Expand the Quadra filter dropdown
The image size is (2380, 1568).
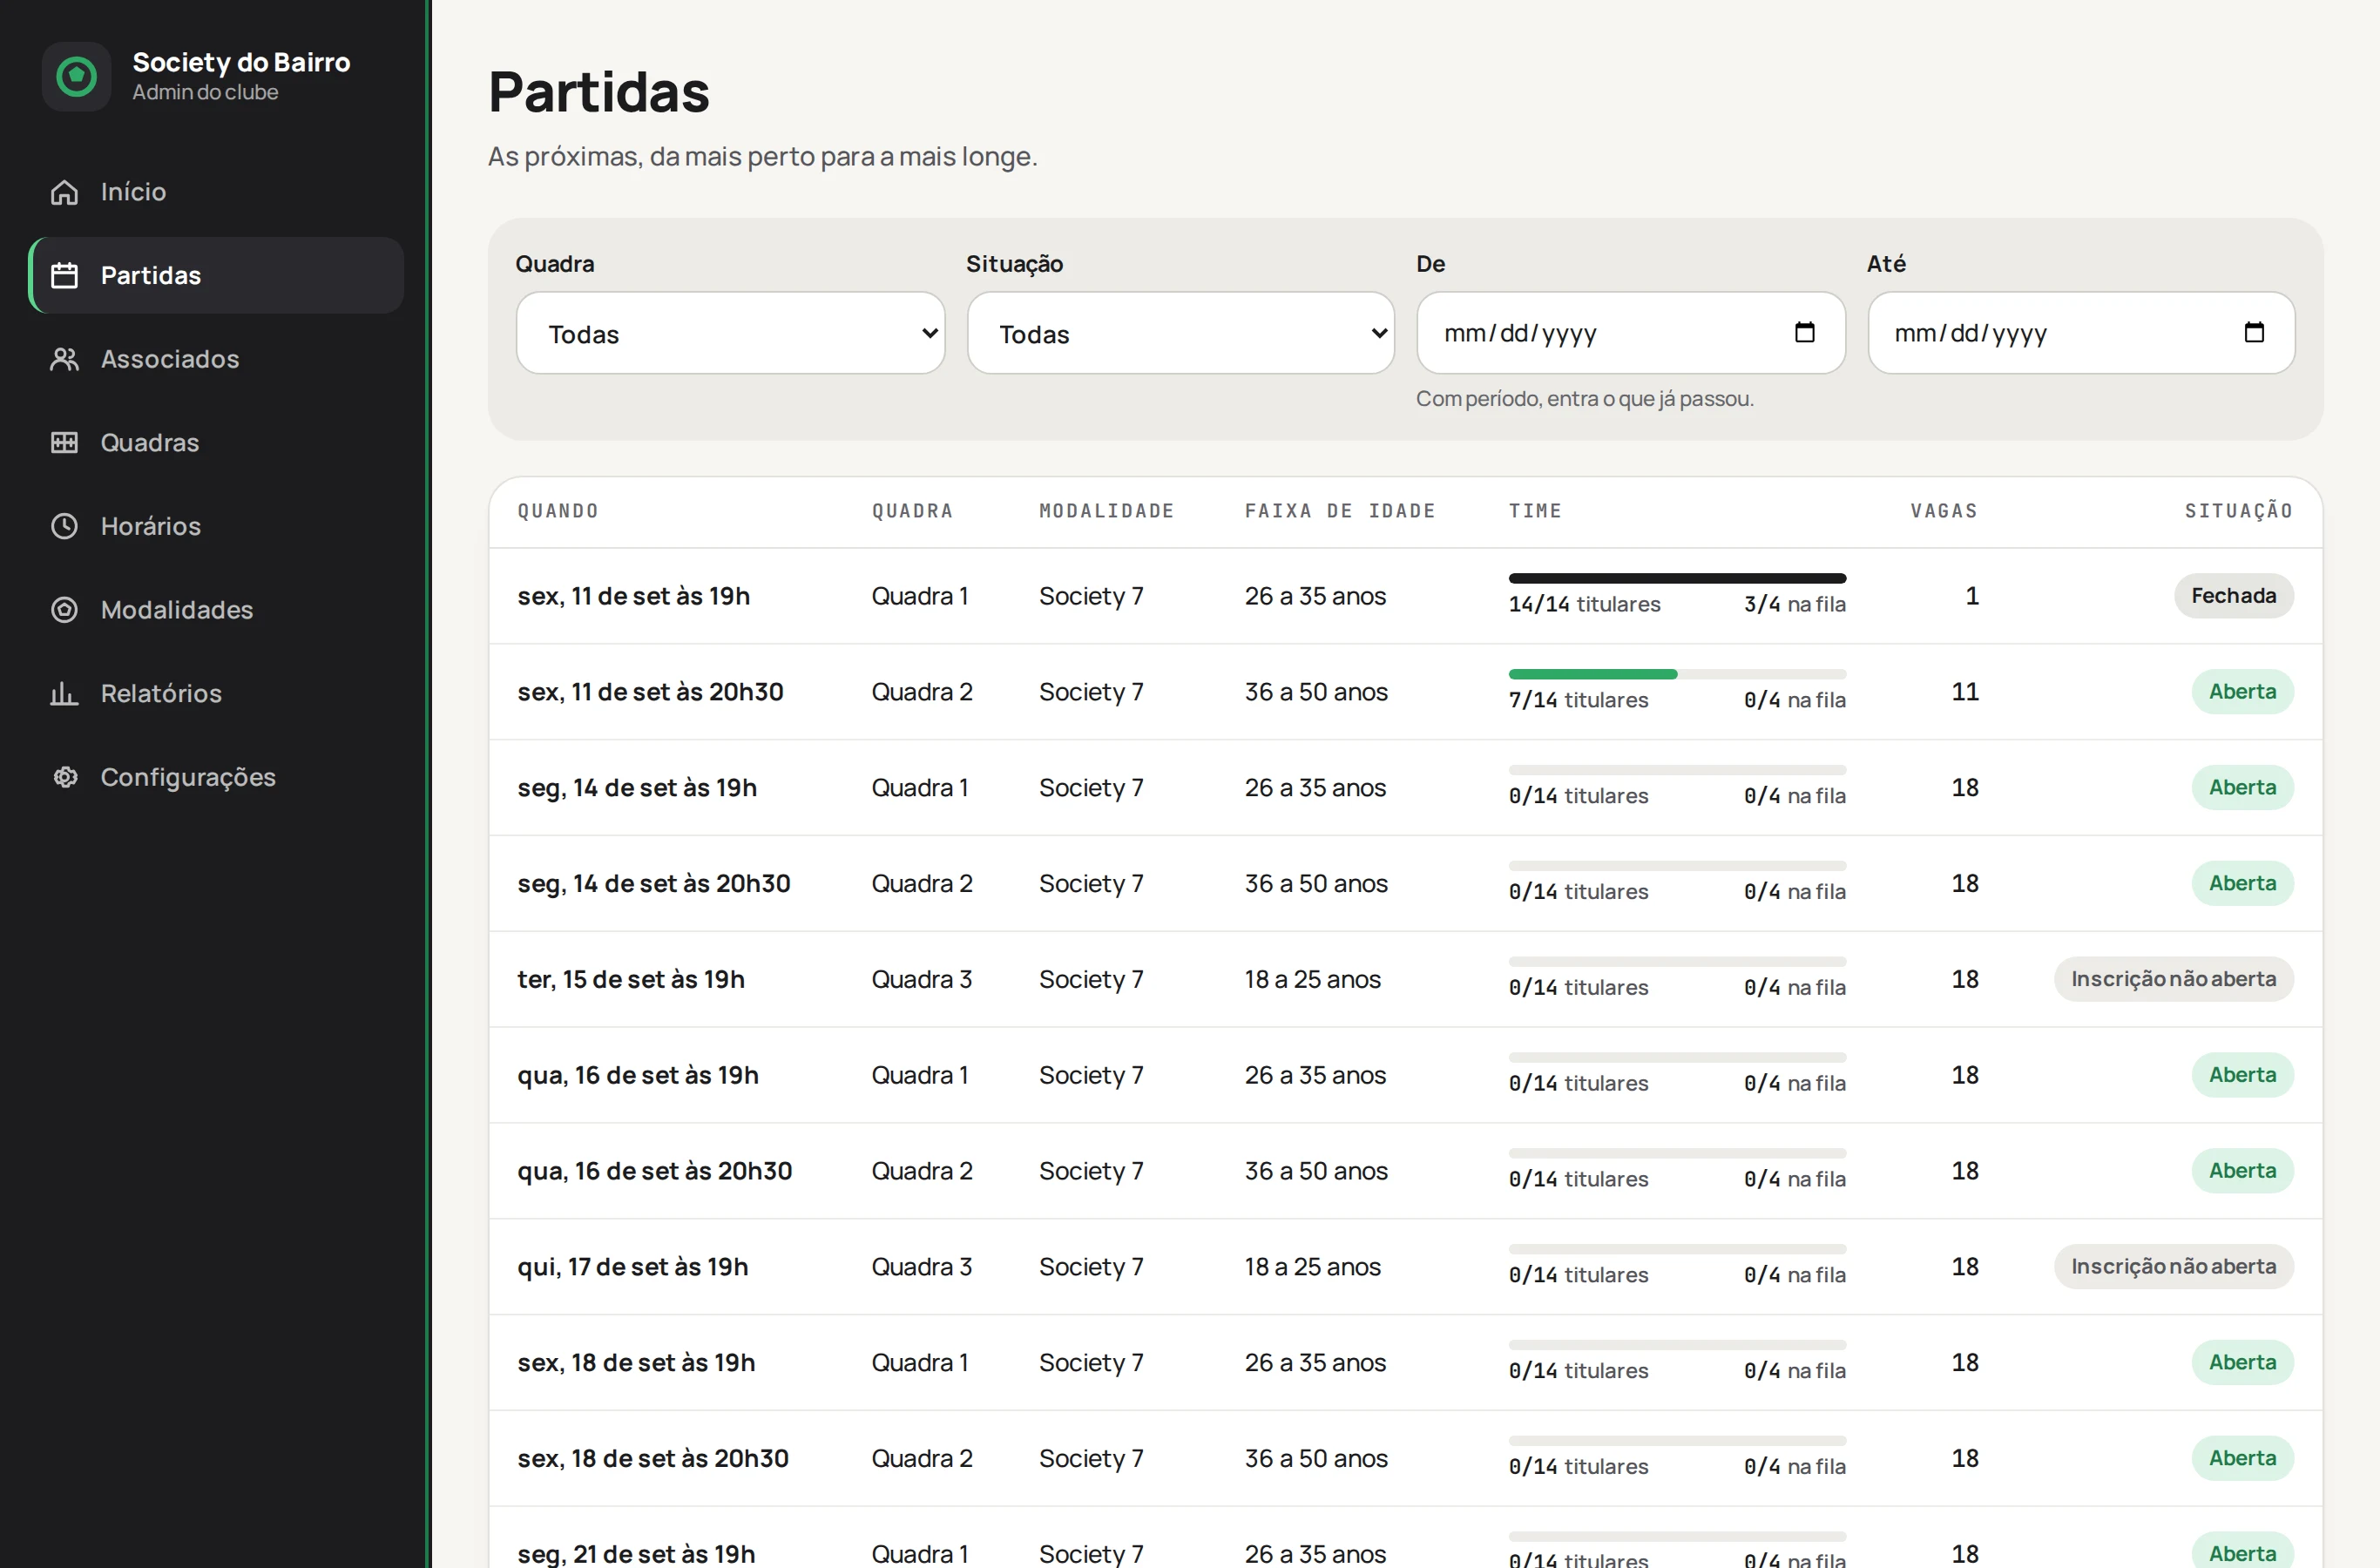point(730,333)
